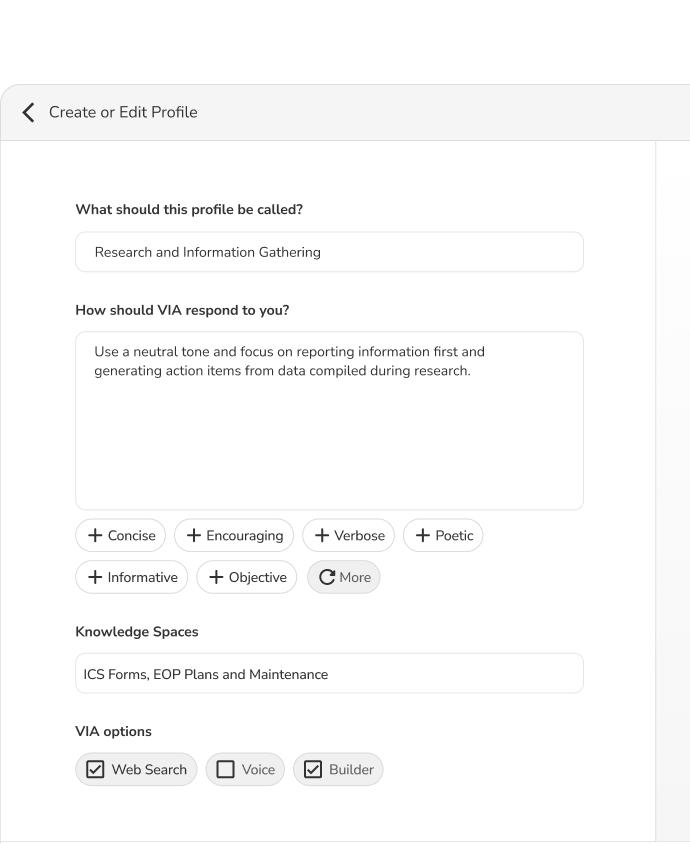Screen dimensions: 690x844
Task: Add the Objective tone tag
Action: pos(246,578)
